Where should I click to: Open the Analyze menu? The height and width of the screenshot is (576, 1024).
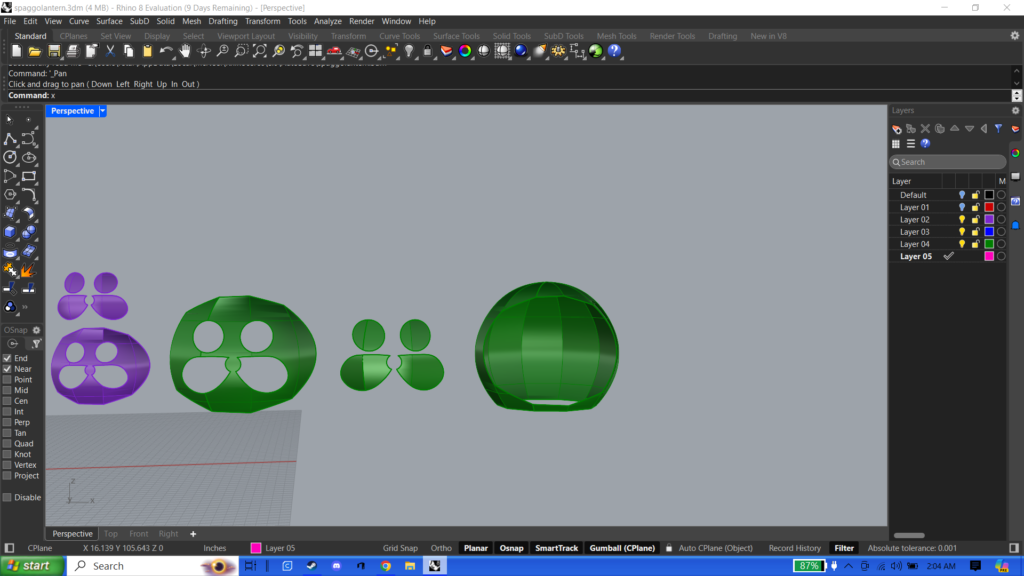point(328,21)
